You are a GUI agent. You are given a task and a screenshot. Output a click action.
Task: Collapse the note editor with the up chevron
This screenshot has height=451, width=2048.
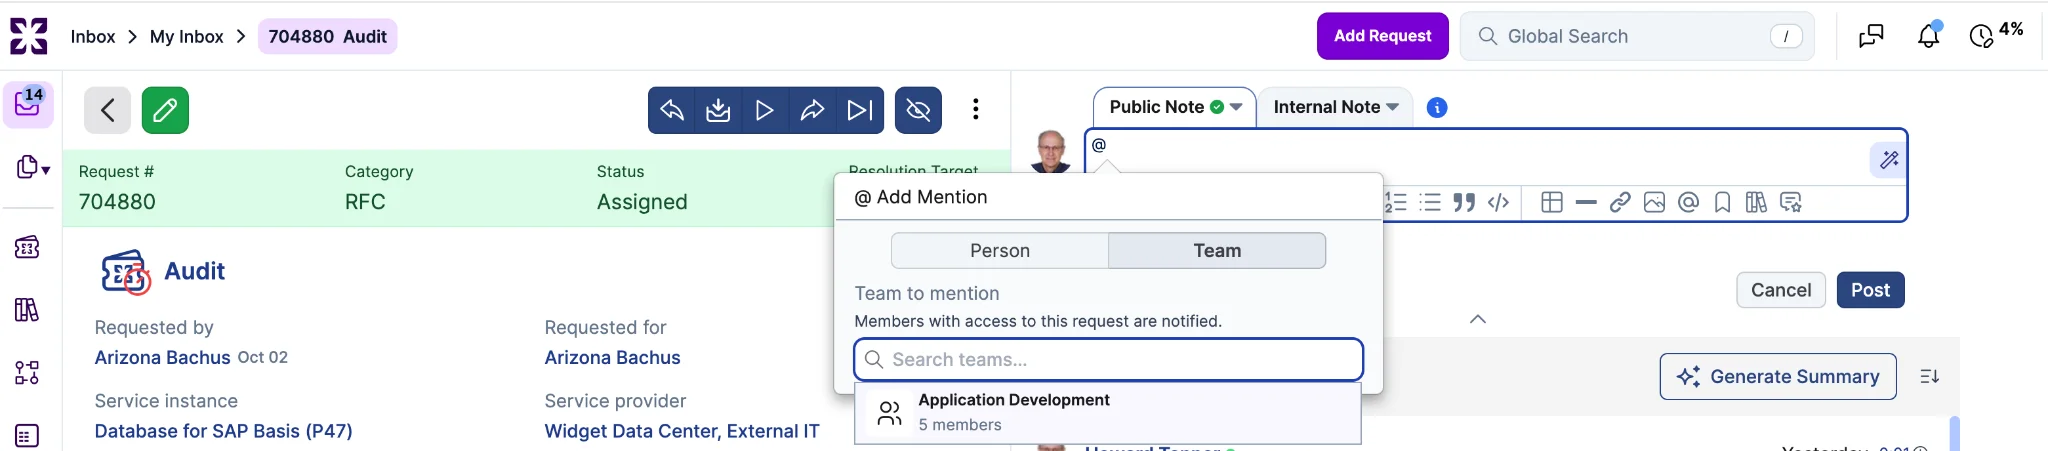click(1478, 319)
